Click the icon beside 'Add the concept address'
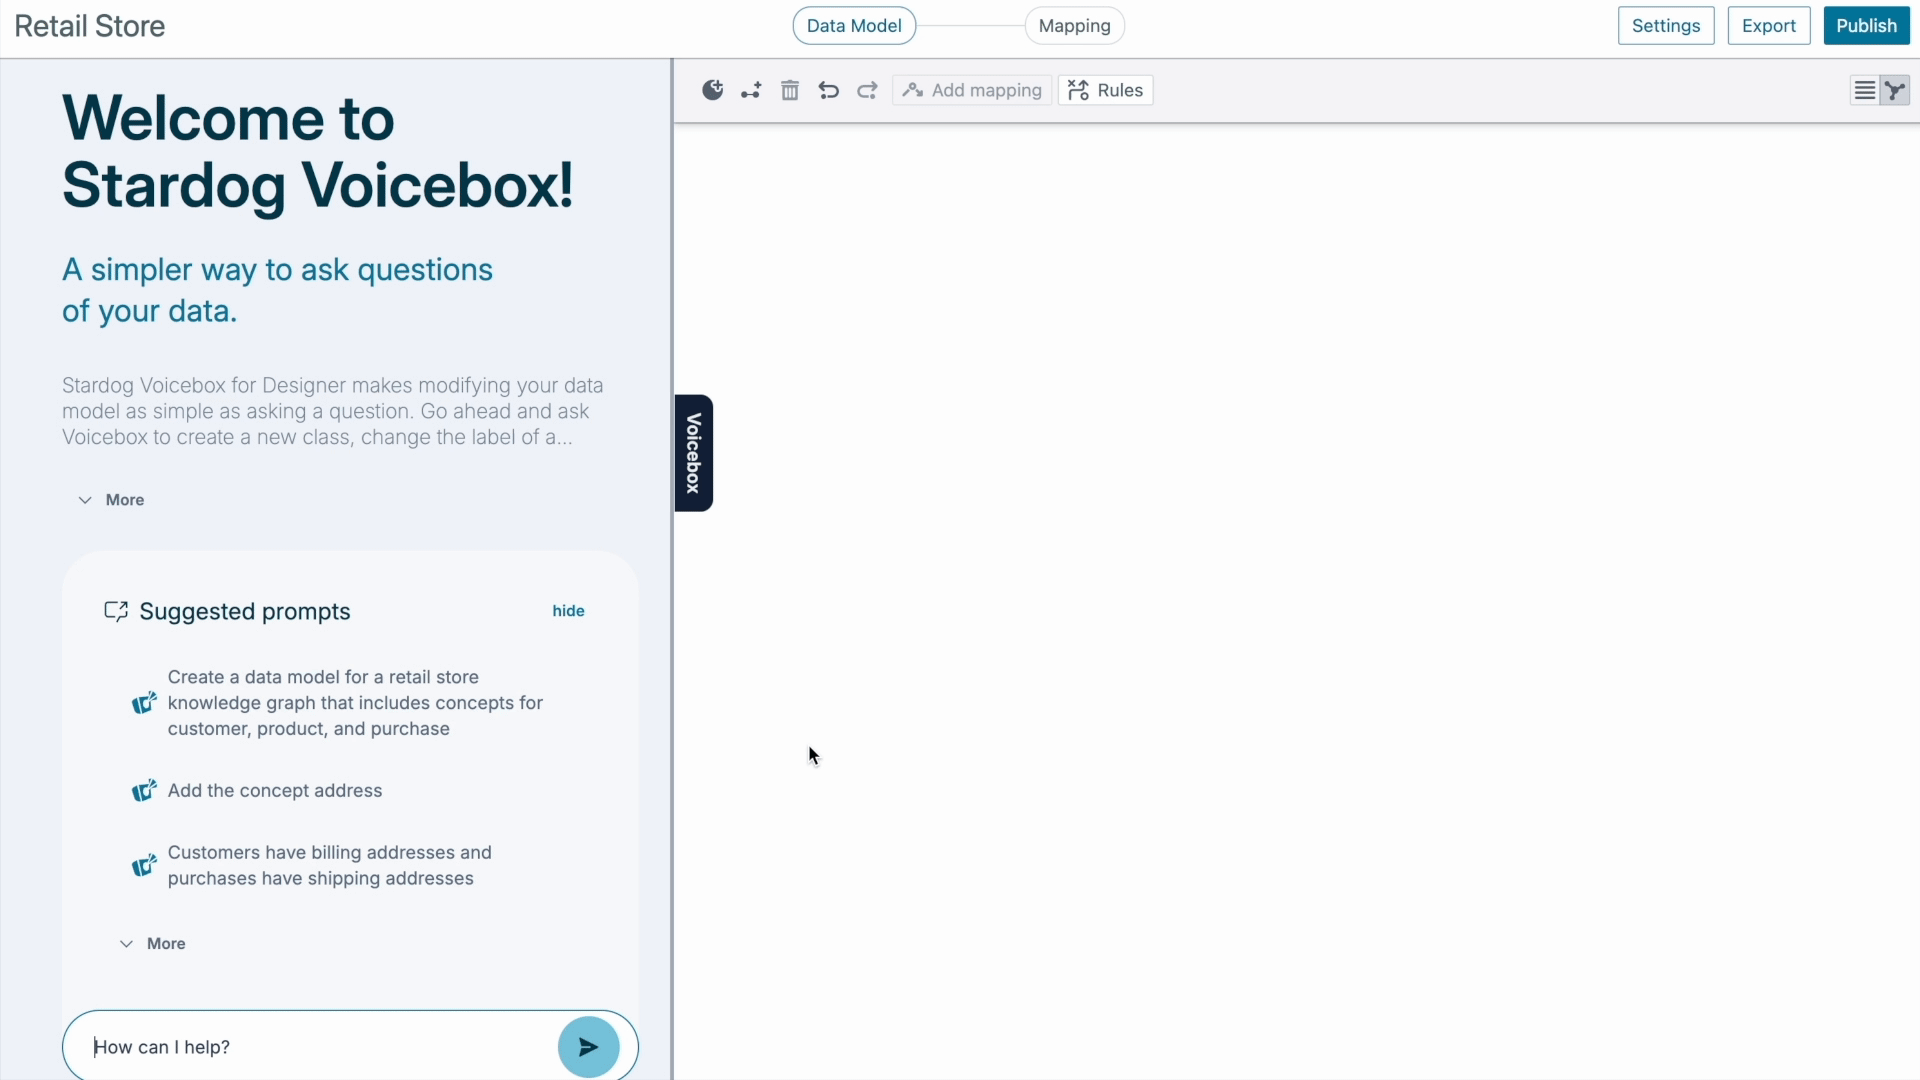Viewport: 1920px width, 1080px height. coord(144,791)
